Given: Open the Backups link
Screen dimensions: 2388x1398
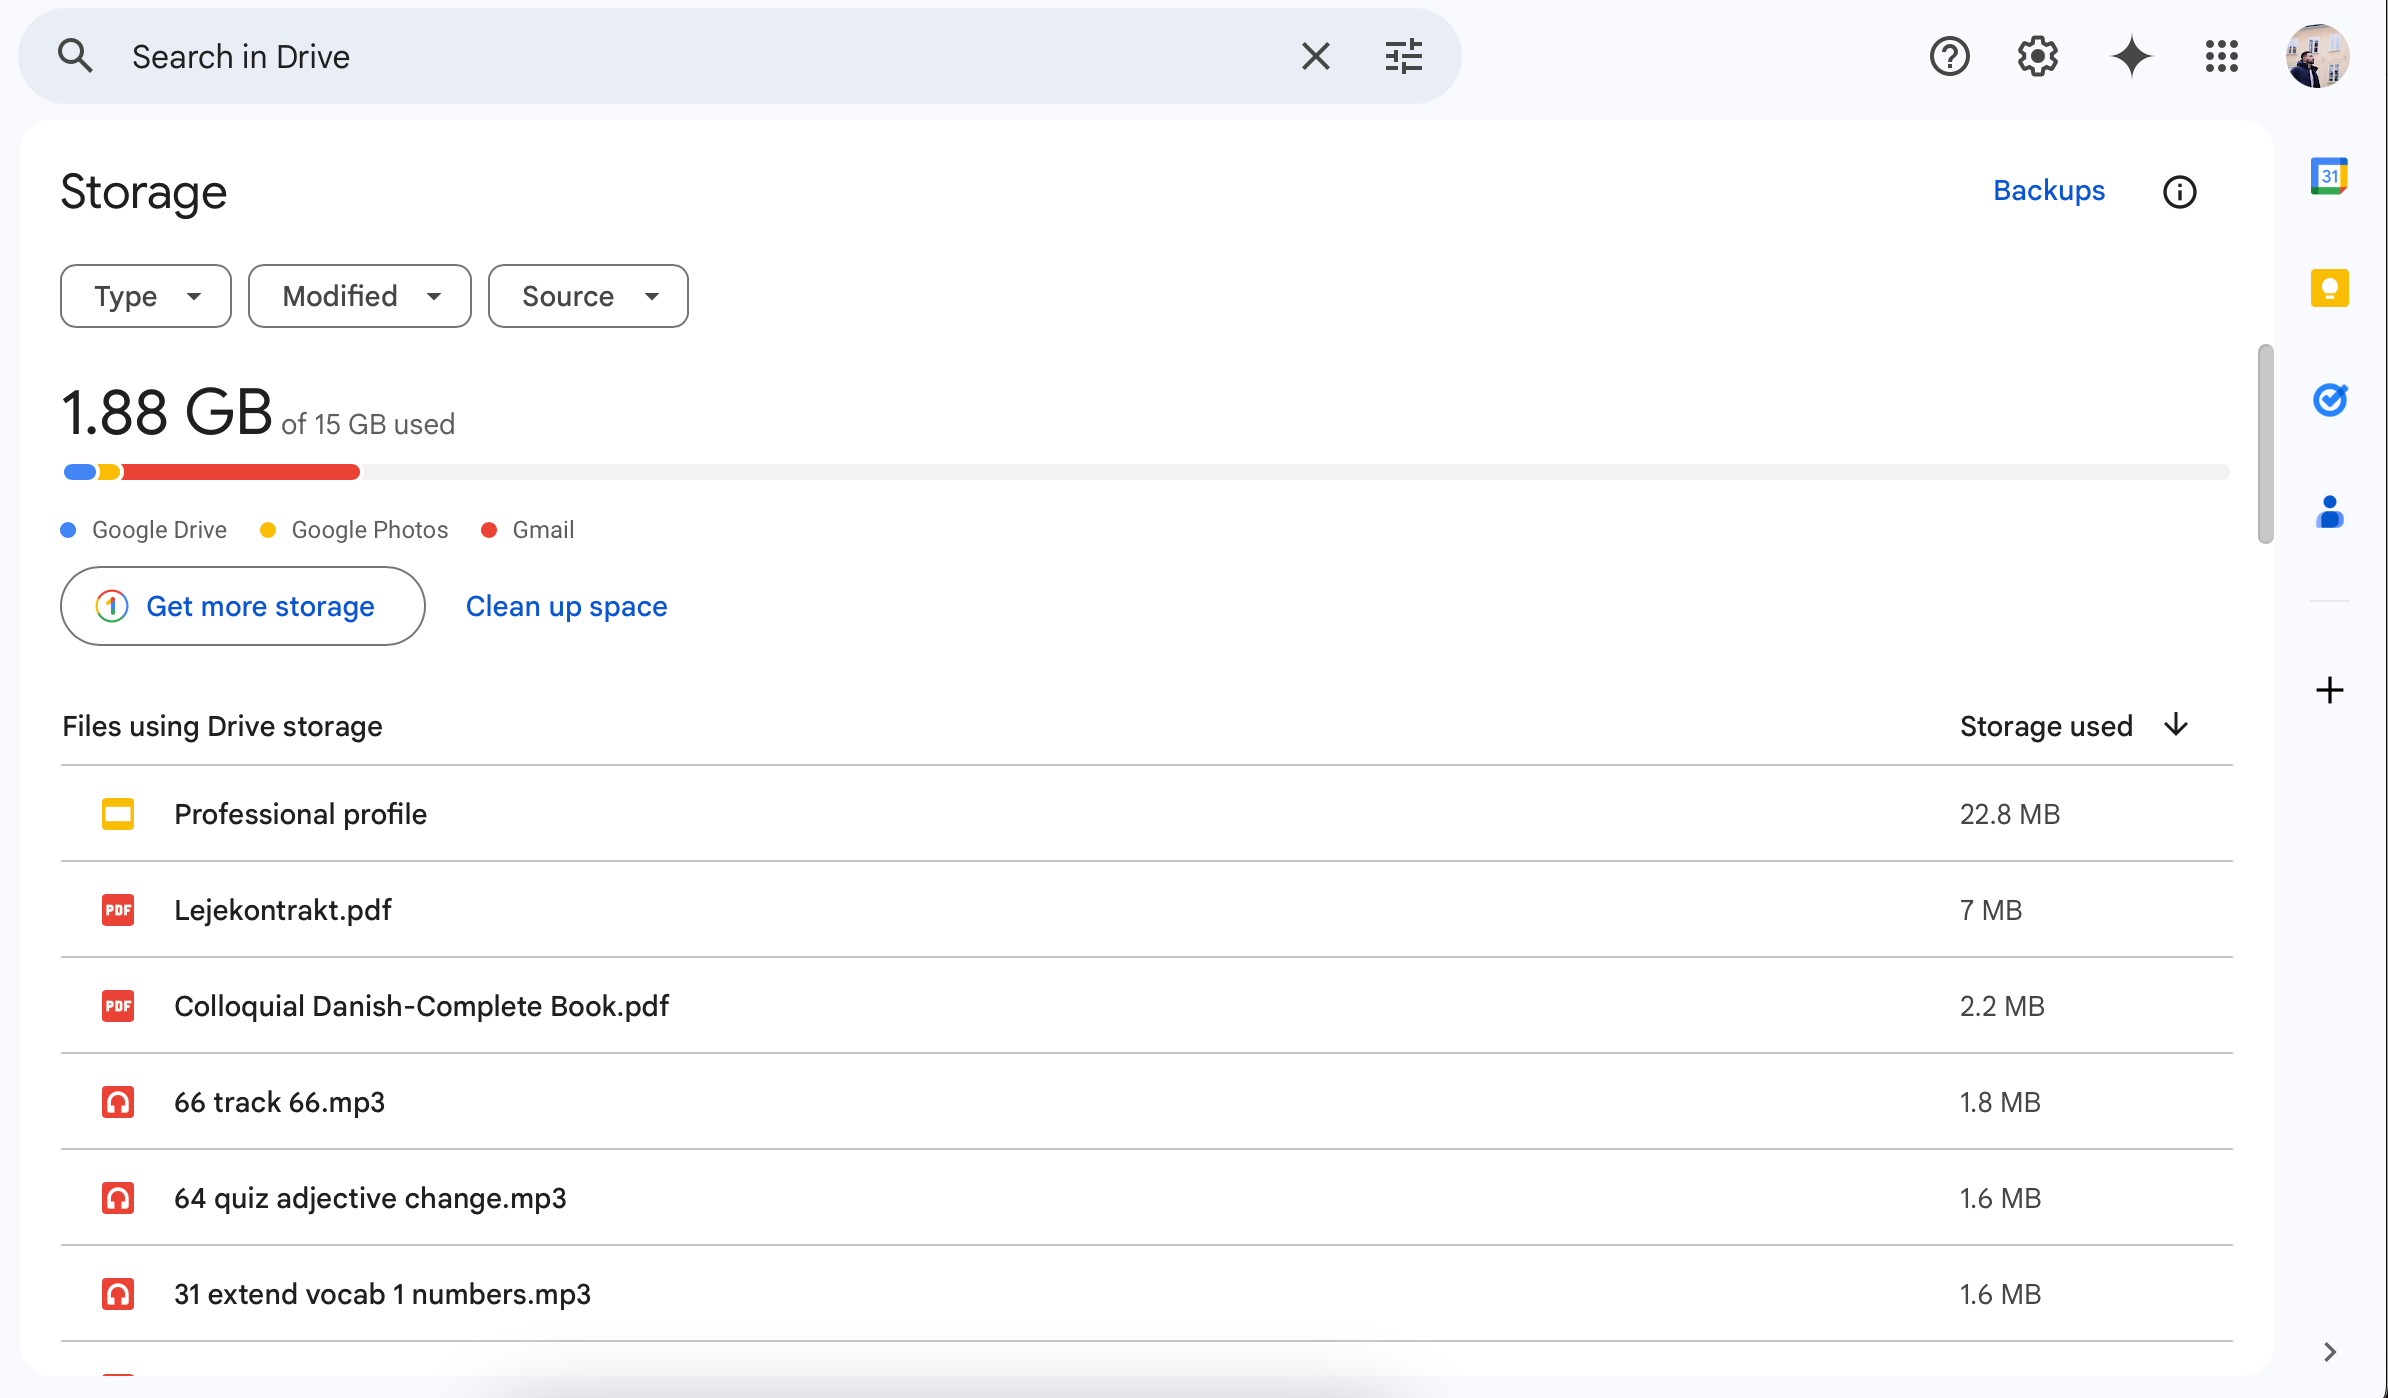Looking at the screenshot, I should [x=2048, y=191].
